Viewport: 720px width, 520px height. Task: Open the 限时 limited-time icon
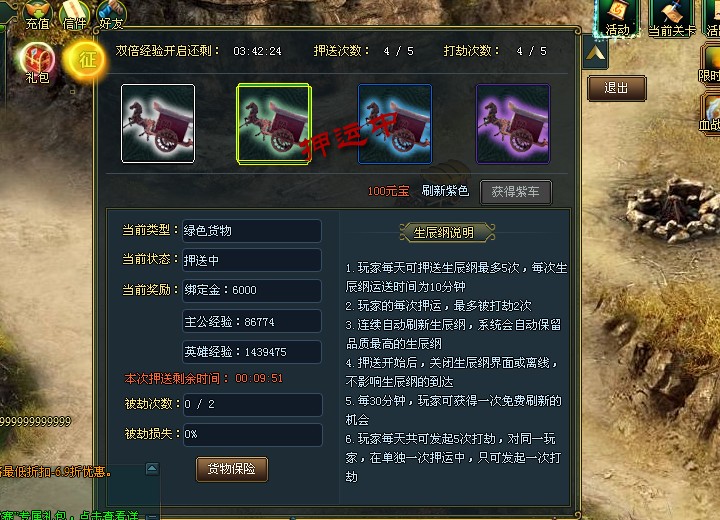coord(710,65)
